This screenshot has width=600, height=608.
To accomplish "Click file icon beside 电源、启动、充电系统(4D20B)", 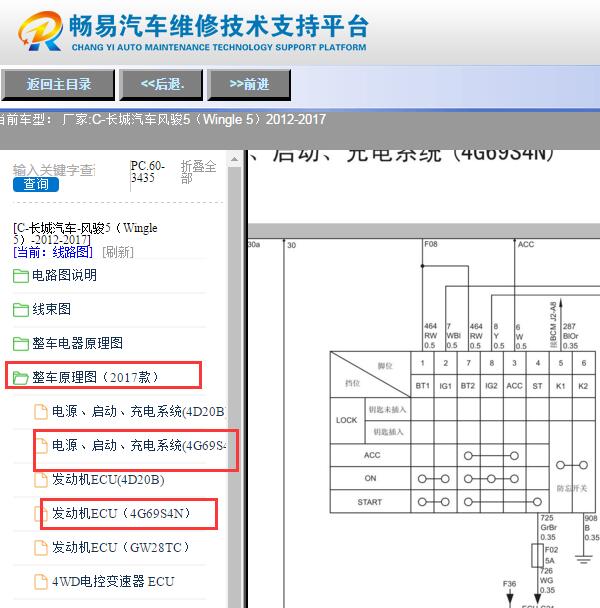I will point(41,412).
